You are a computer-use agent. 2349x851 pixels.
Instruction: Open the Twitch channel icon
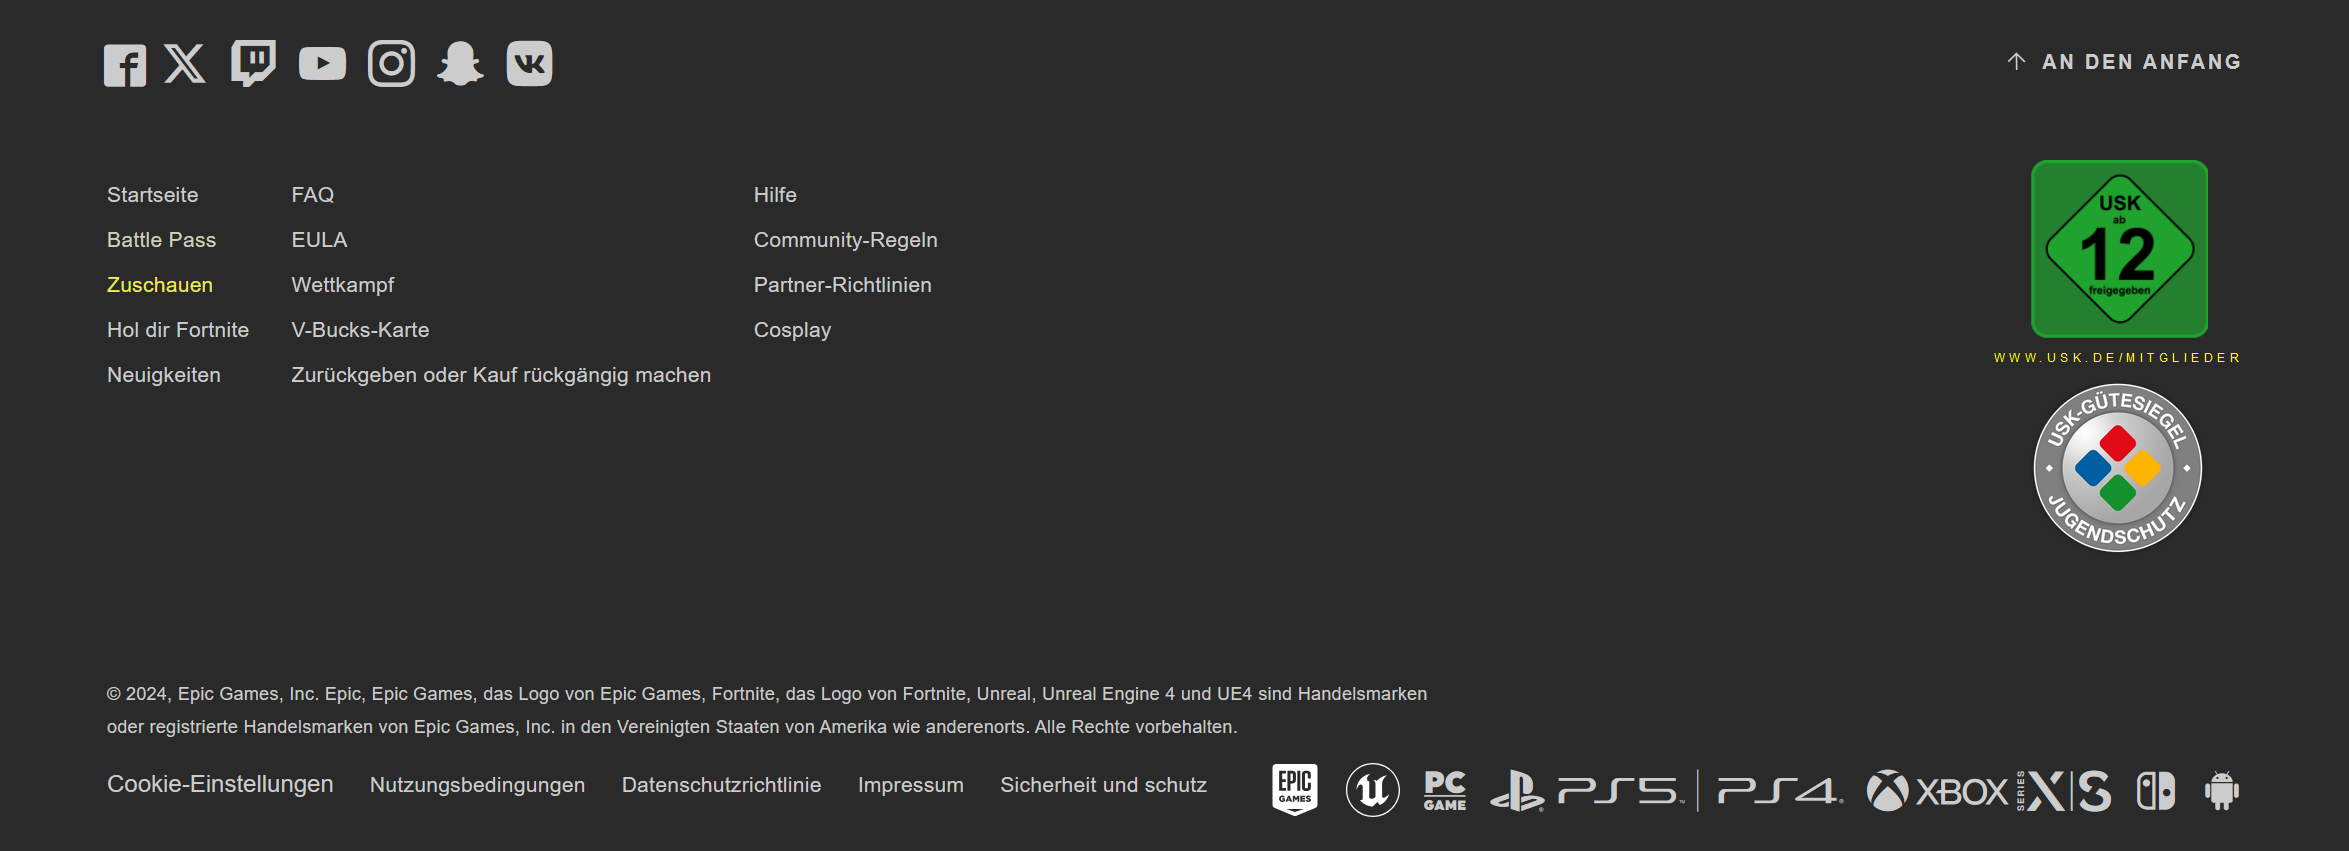point(253,64)
